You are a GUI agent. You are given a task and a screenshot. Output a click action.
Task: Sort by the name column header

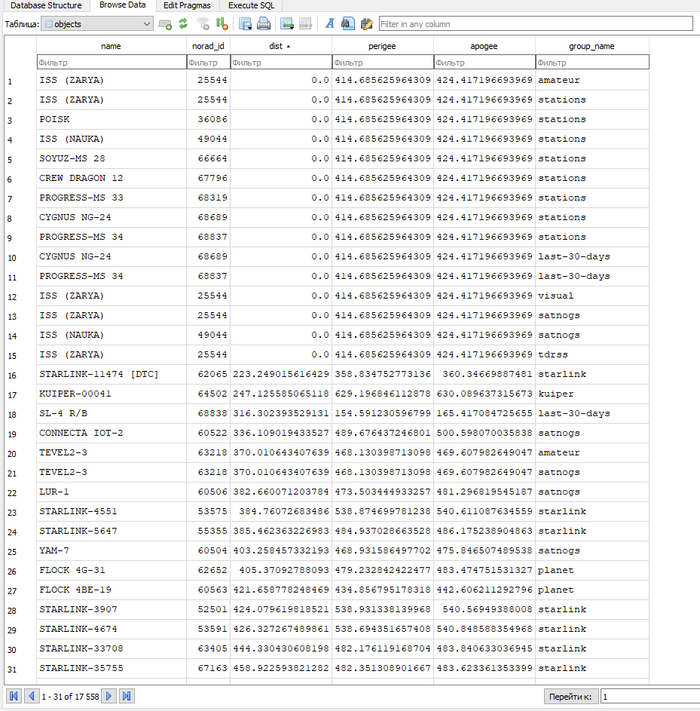pyautogui.click(x=112, y=46)
